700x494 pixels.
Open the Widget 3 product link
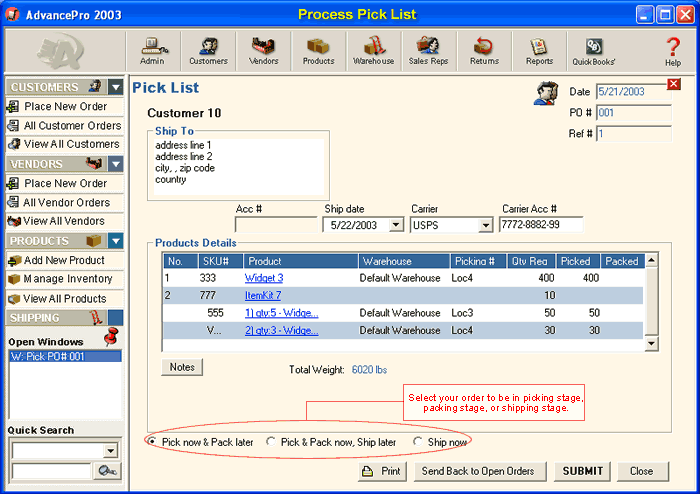click(264, 278)
